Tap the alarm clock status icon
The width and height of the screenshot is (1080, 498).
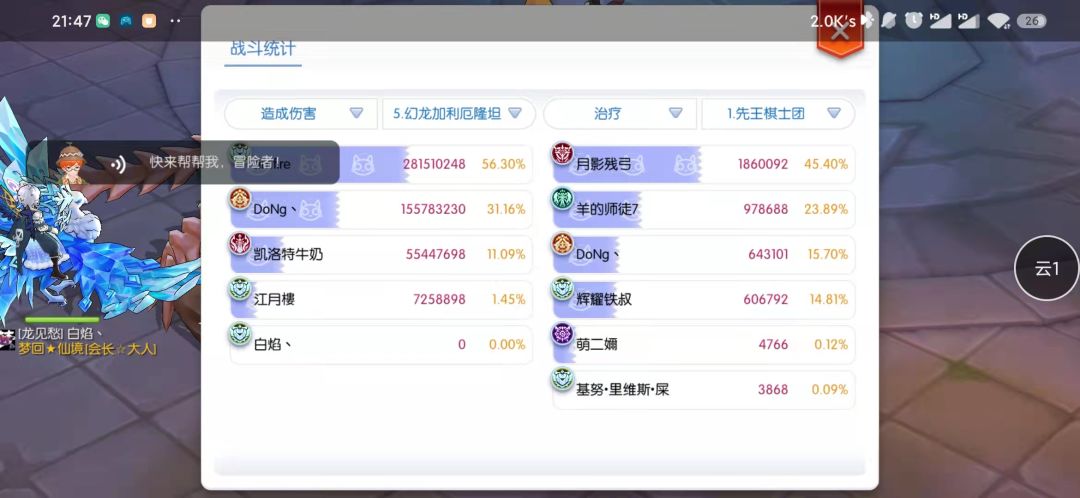pos(913,21)
